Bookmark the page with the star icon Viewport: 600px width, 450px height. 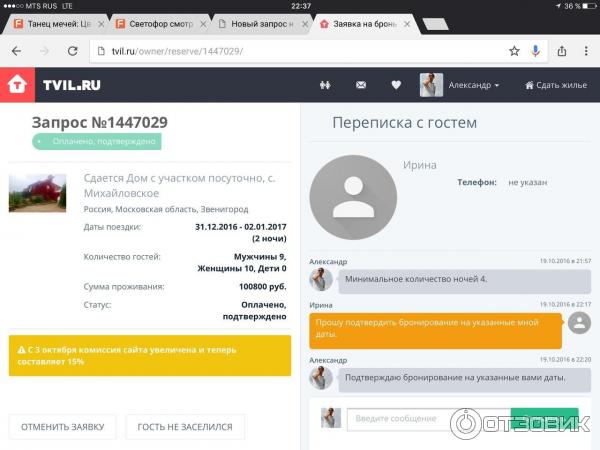point(514,50)
